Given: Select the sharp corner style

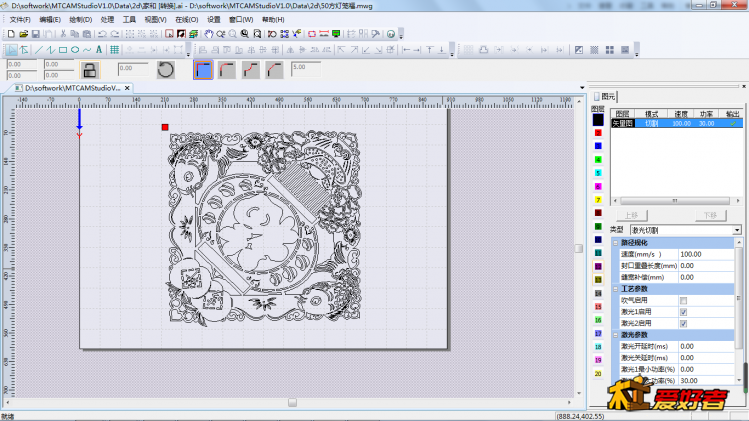Looking at the screenshot, I should pos(203,70).
